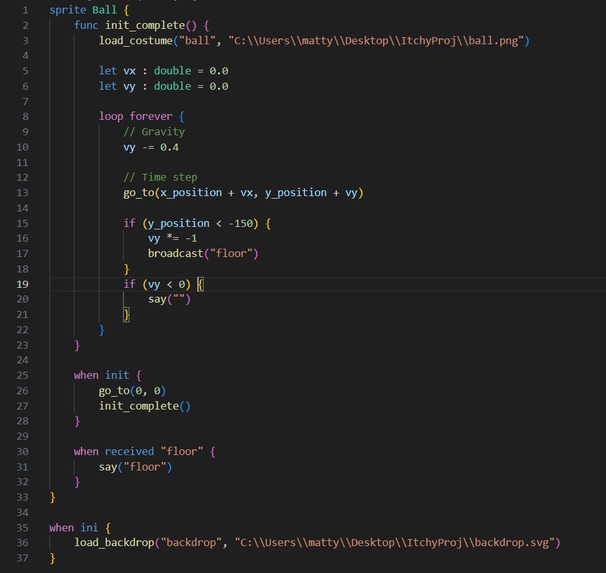Image resolution: width=606 pixels, height=573 pixels.
Task: Click 'y_position' inside the go_to arguments
Action: [x=296, y=193]
